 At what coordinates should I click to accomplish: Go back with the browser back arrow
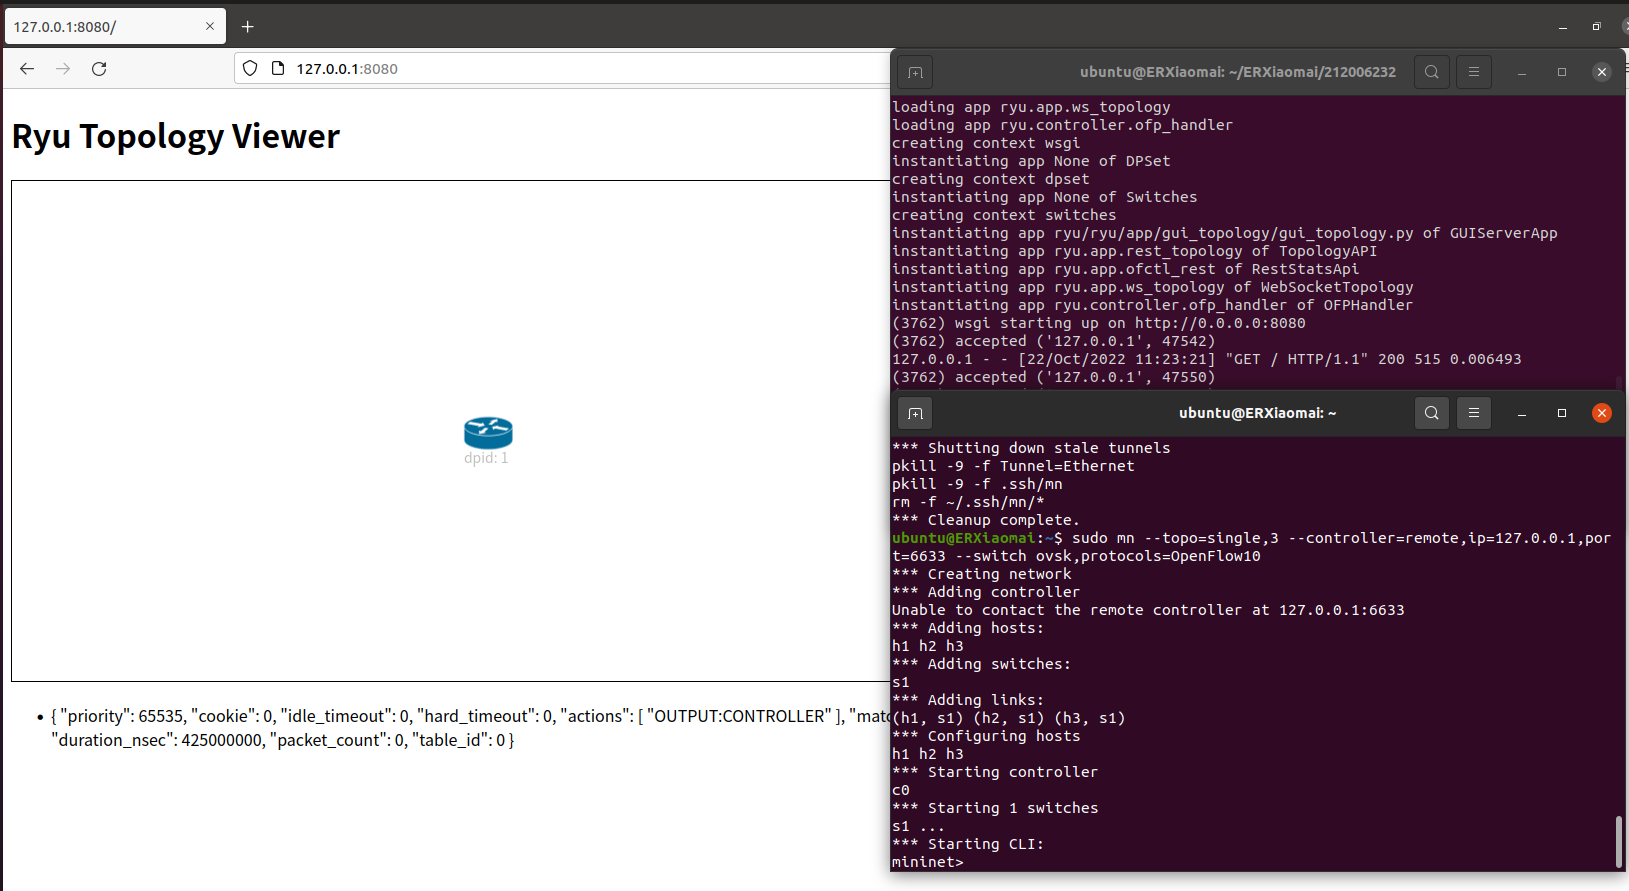tap(27, 68)
